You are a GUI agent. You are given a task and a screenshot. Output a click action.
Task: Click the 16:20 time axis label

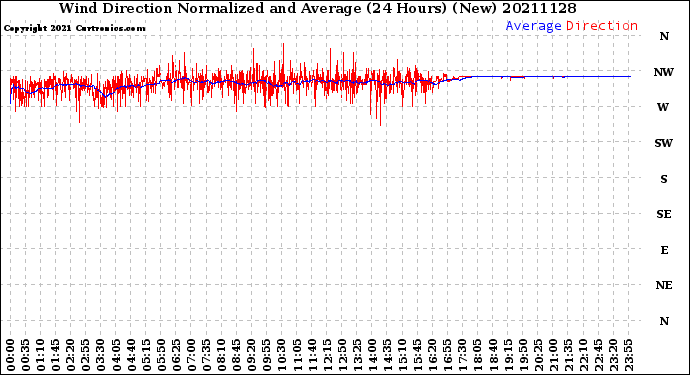(x=432, y=356)
